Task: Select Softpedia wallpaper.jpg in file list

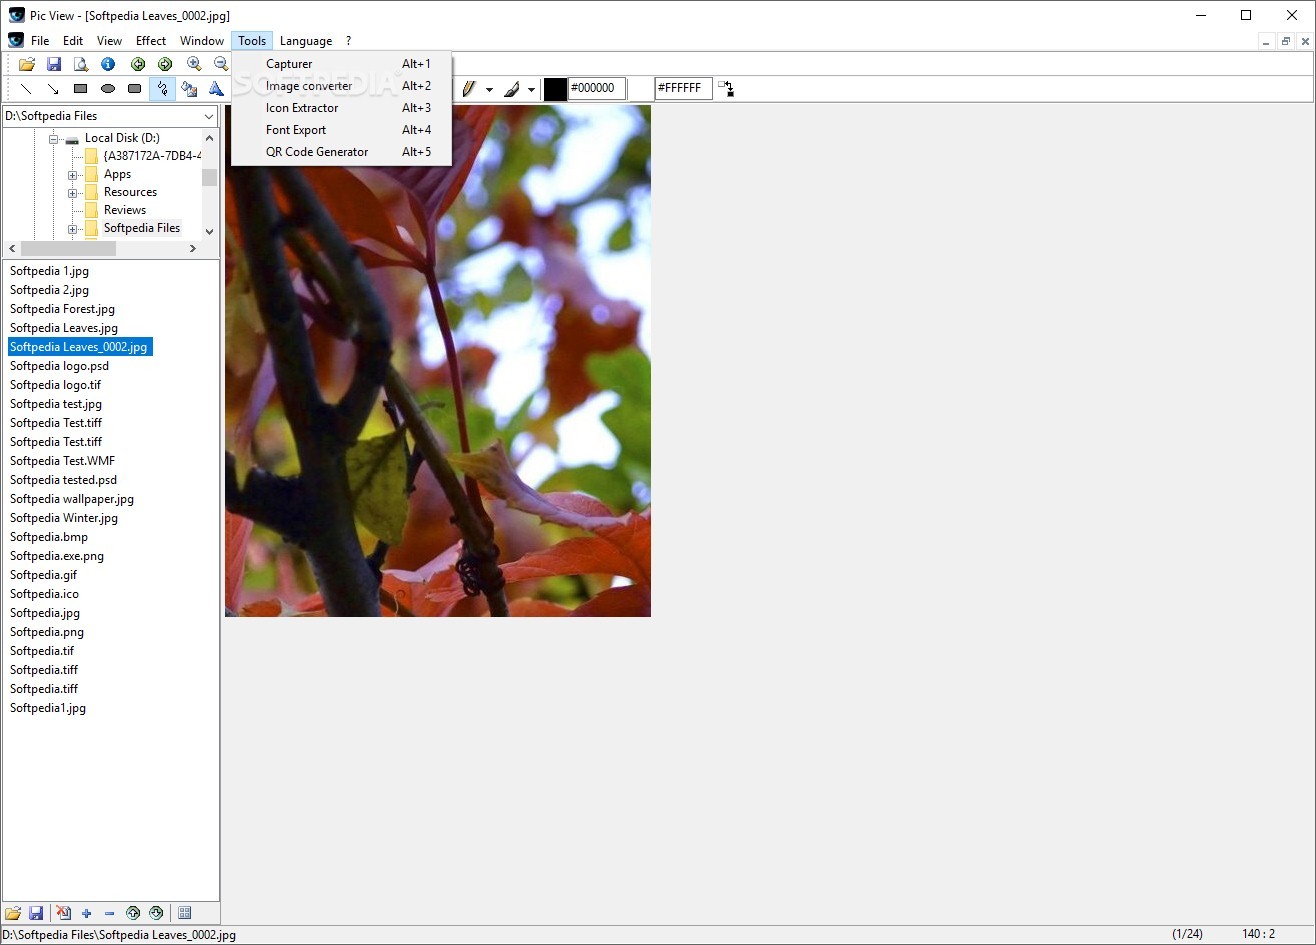Action: pyautogui.click(x=72, y=499)
